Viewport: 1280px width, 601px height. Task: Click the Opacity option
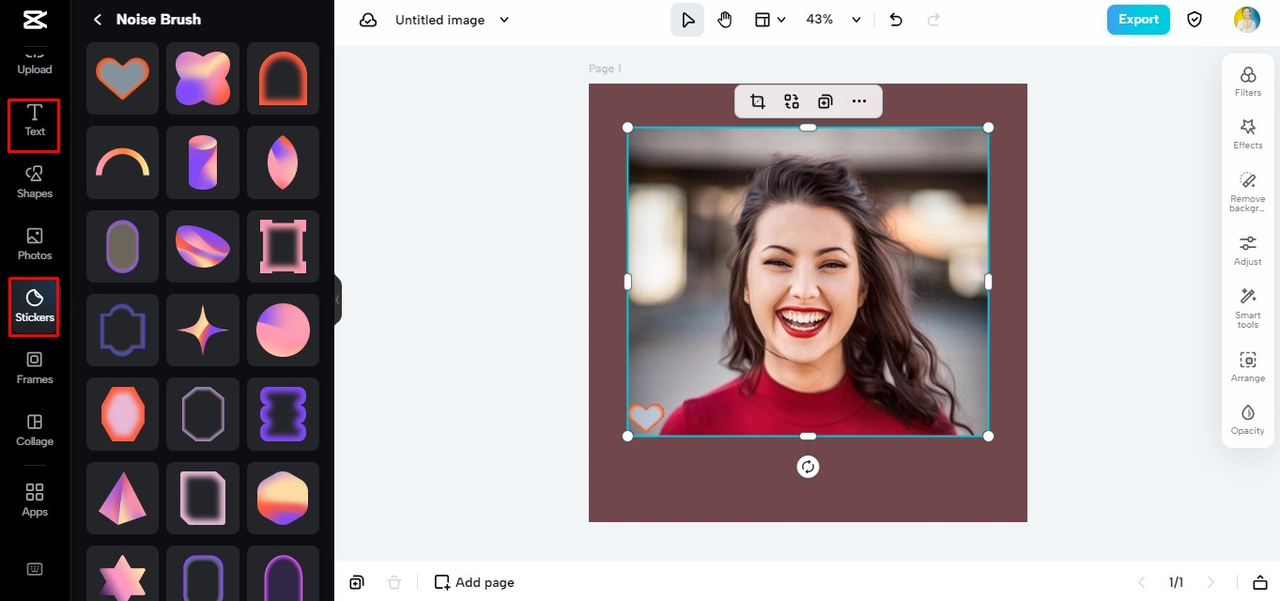1247,419
